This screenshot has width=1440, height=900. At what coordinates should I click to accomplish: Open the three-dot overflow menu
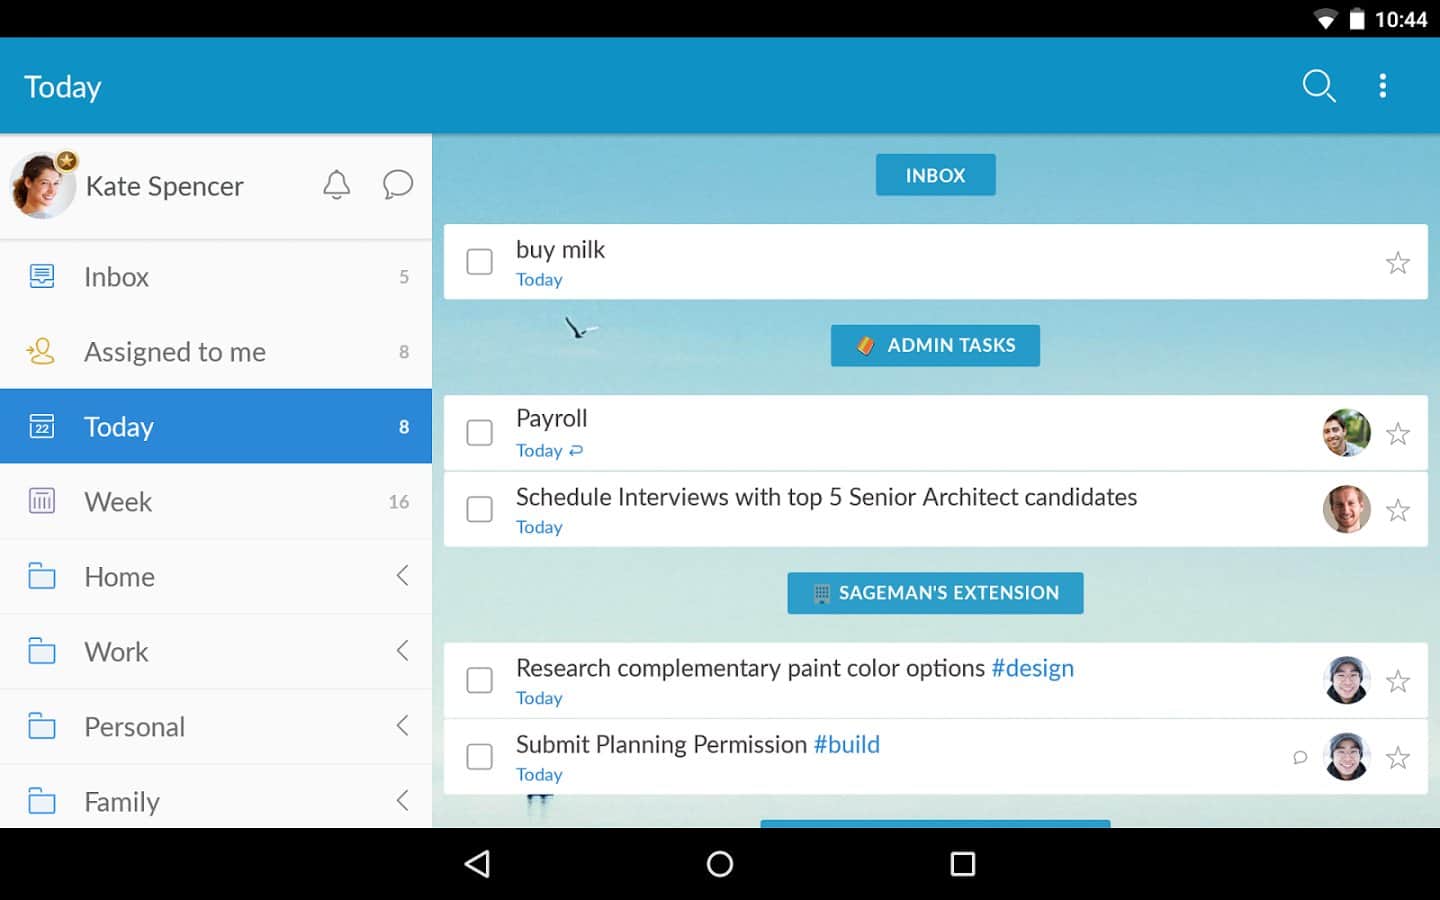click(x=1382, y=86)
